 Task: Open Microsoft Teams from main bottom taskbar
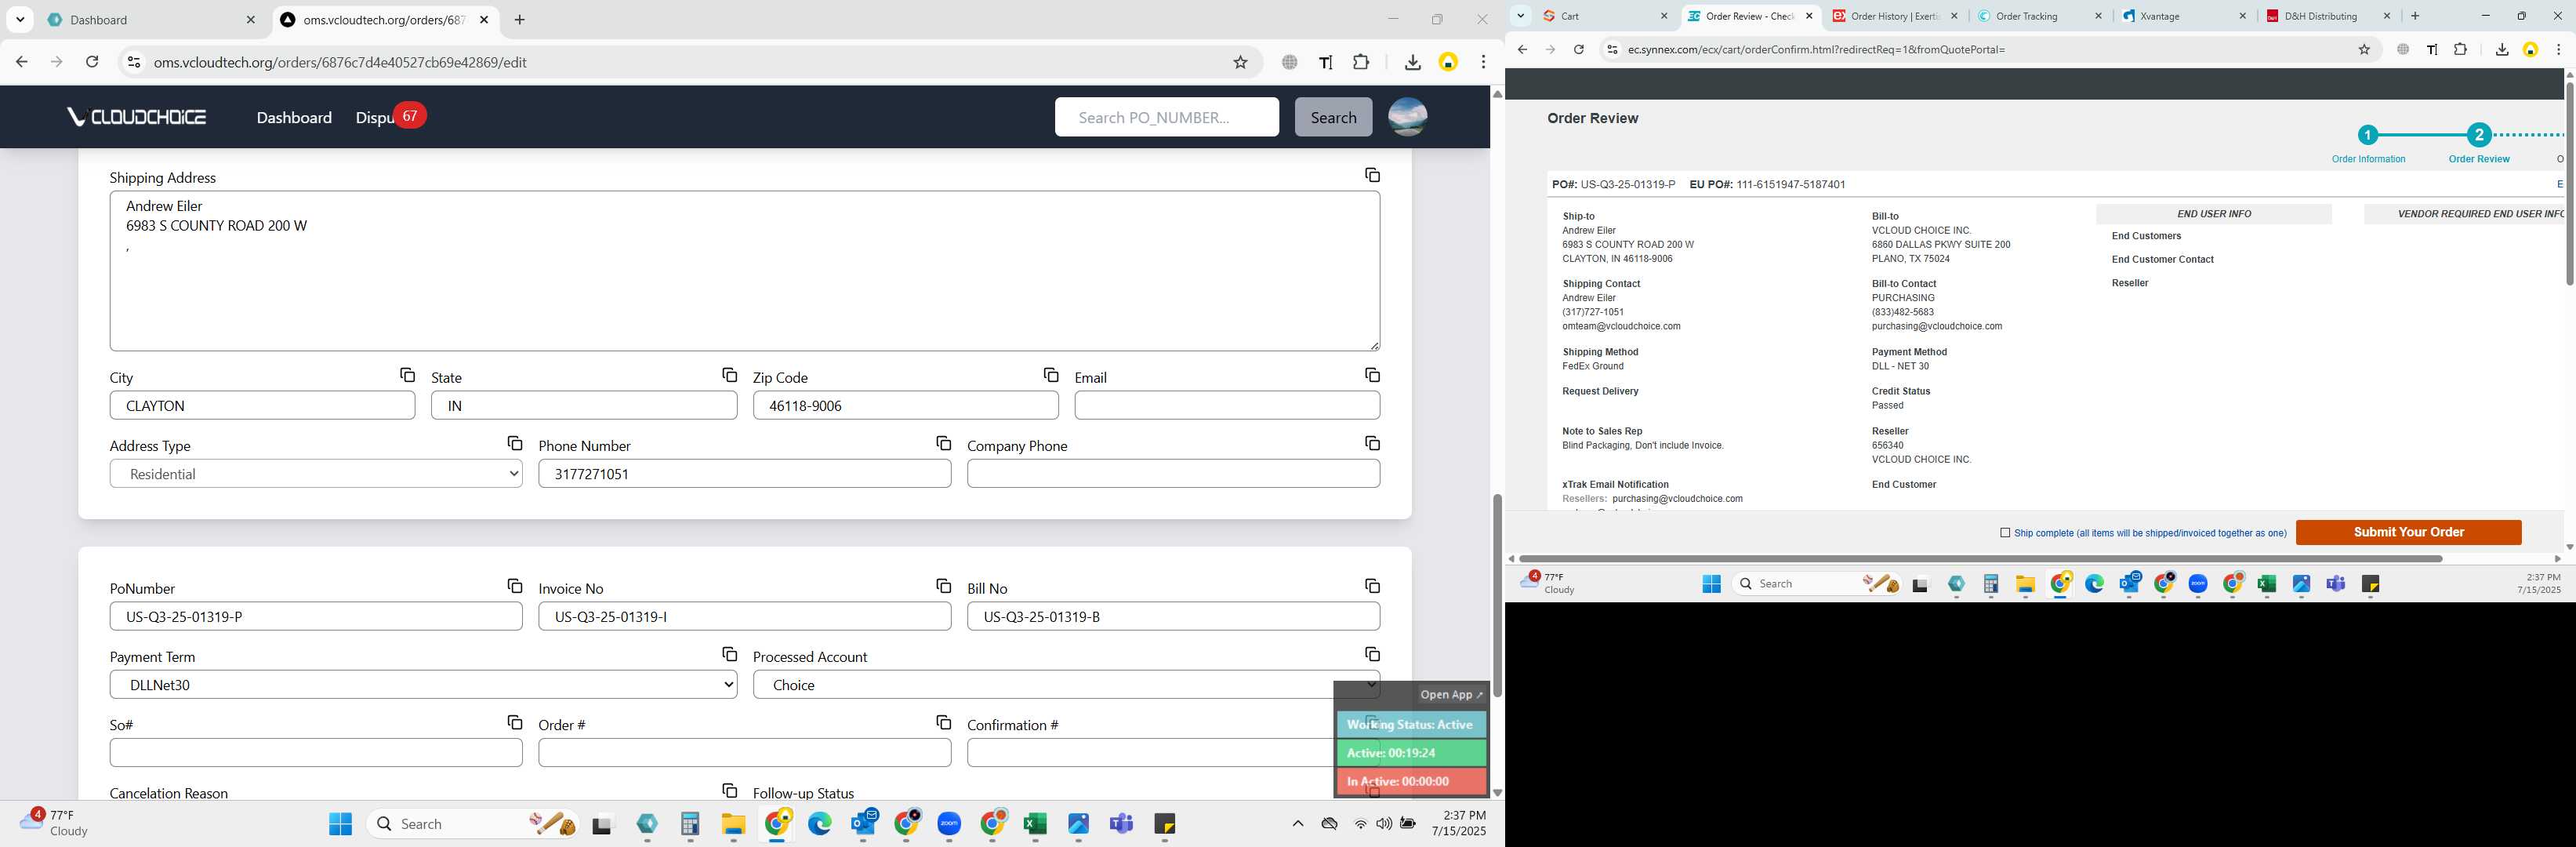[x=1121, y=824]
